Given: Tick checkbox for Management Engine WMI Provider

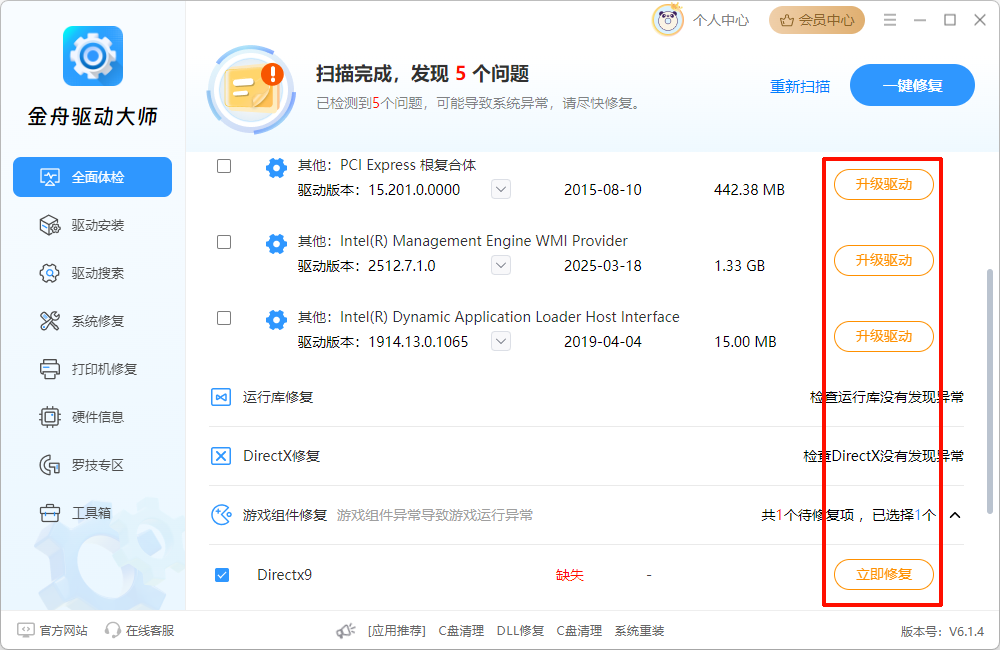Looking at the screenshot, I should (224, 242).
